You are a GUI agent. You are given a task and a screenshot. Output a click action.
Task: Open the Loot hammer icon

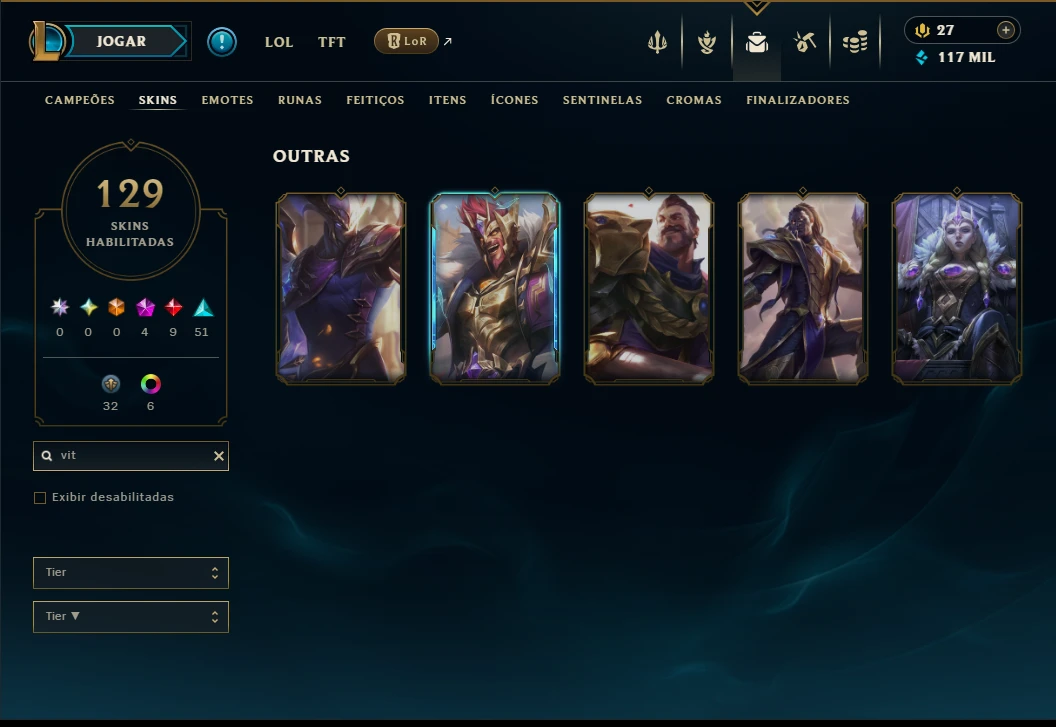point(805,42)
